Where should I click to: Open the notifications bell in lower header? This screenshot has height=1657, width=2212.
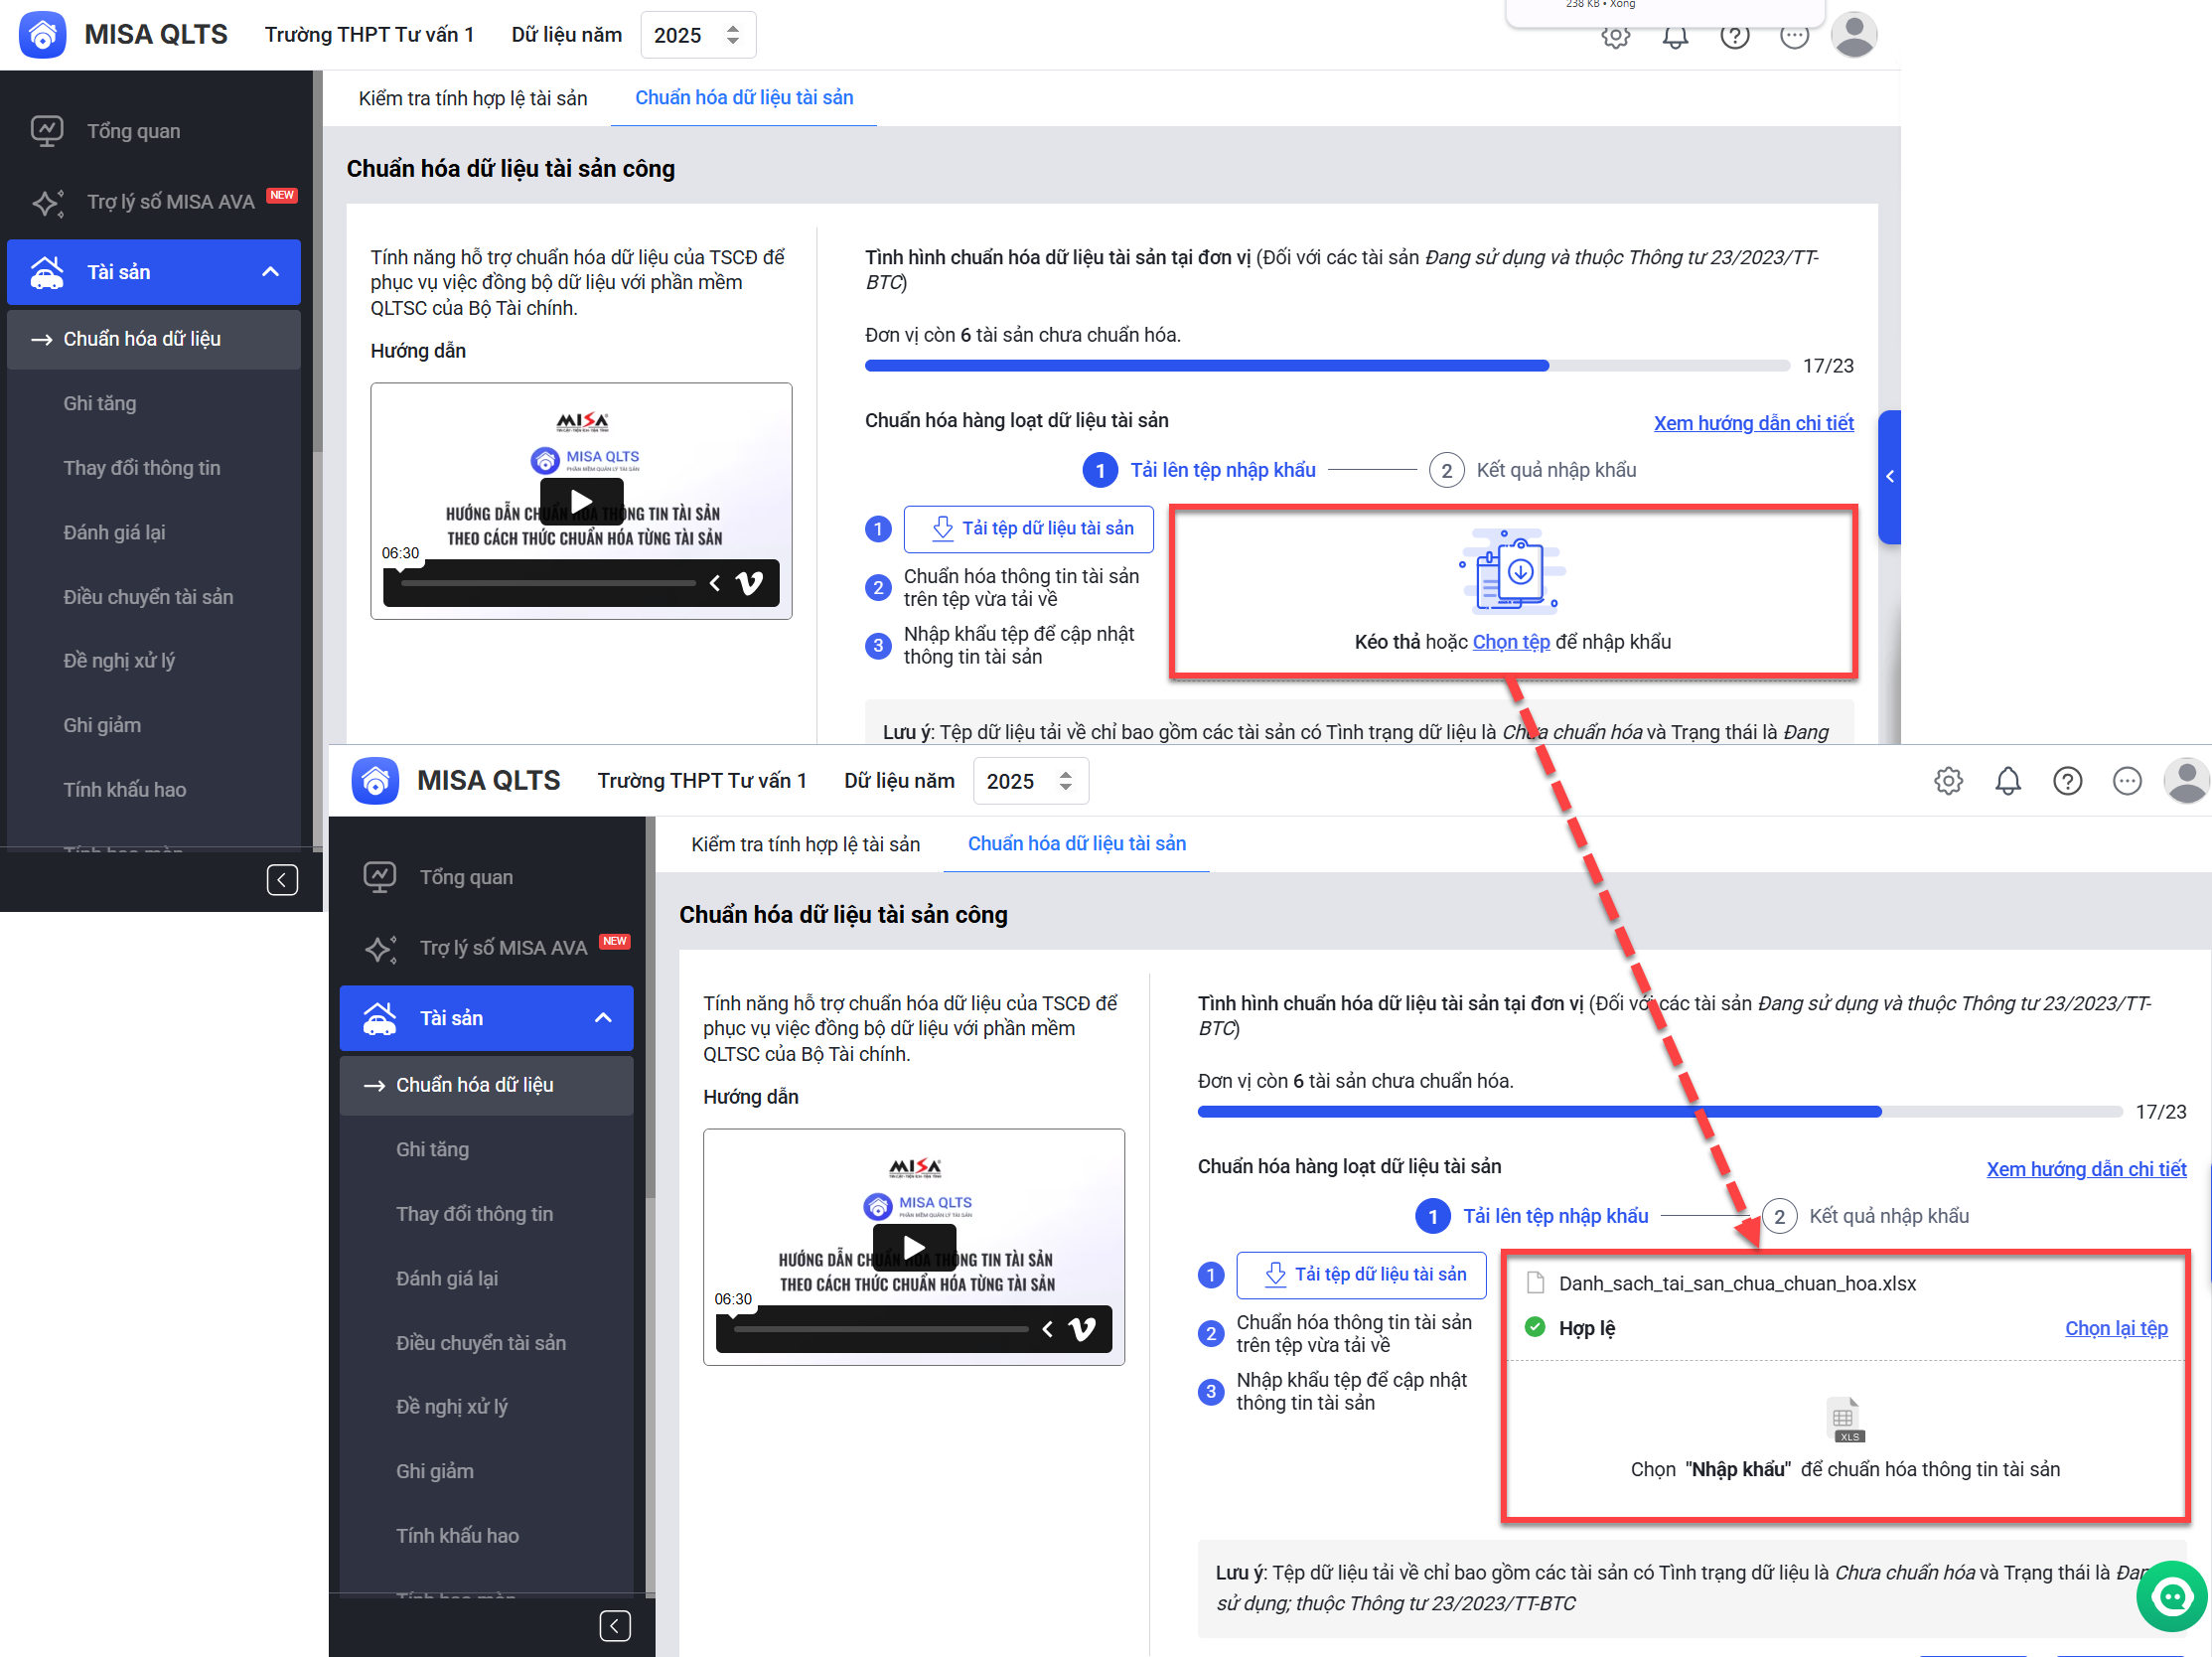point(2007,781)
